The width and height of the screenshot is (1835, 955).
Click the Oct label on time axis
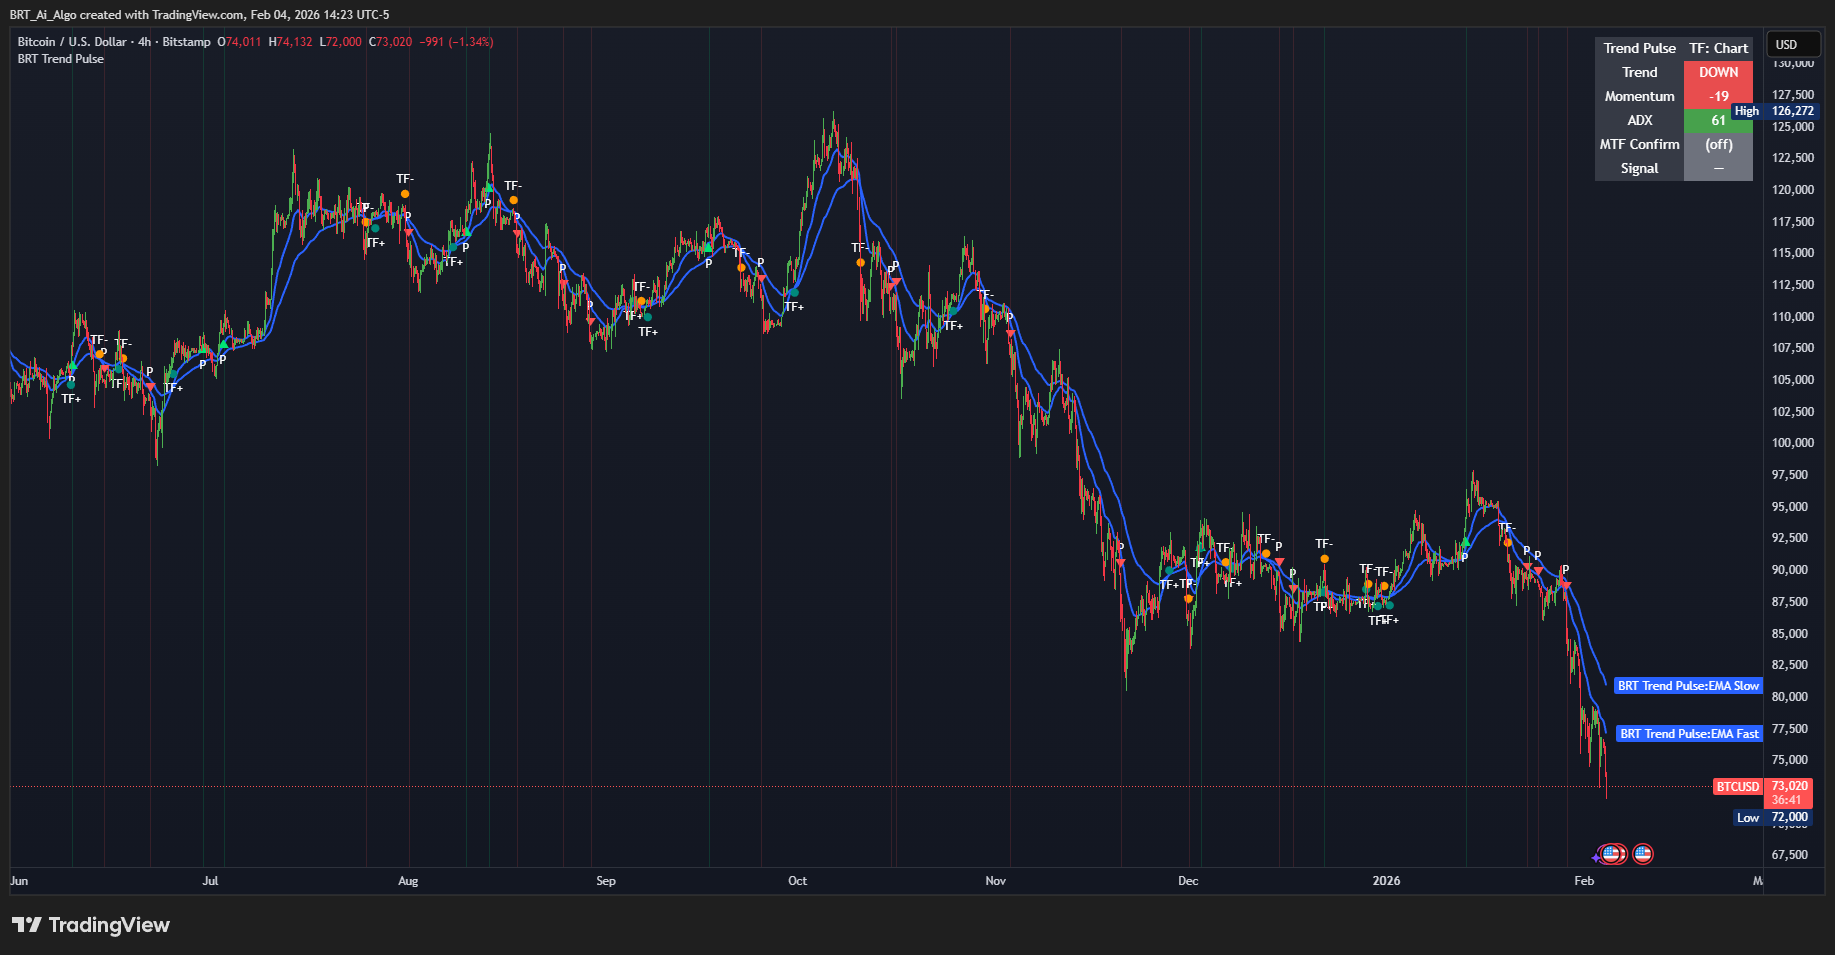pos(797,881)
